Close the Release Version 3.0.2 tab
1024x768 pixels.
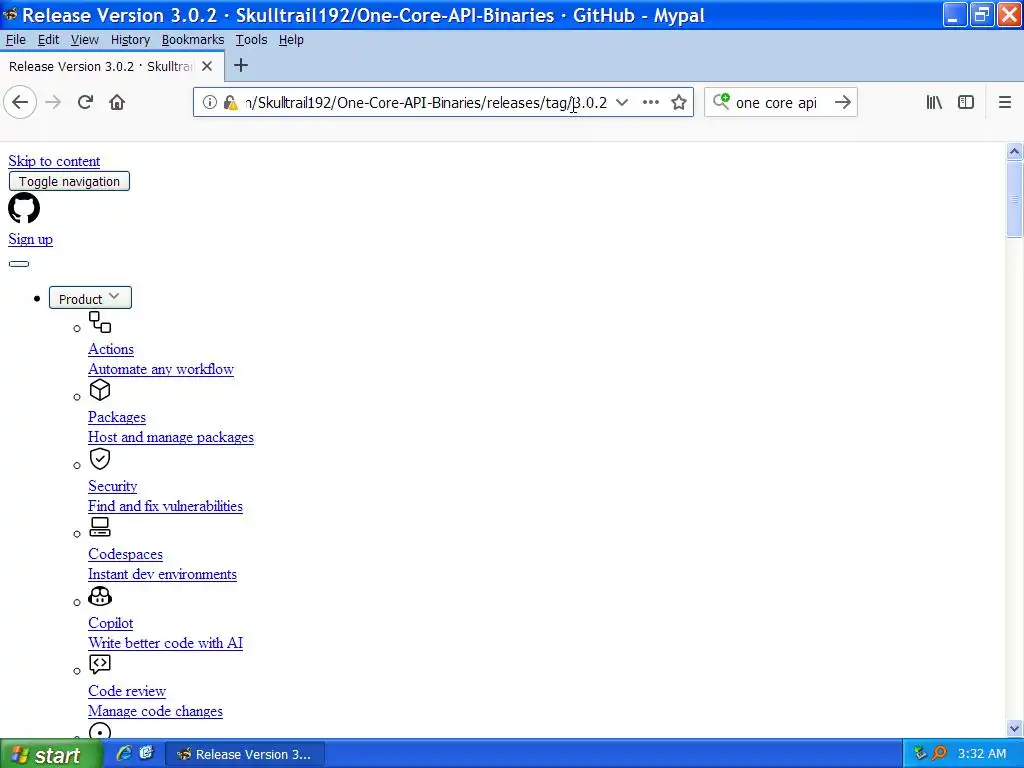[207, 66]
